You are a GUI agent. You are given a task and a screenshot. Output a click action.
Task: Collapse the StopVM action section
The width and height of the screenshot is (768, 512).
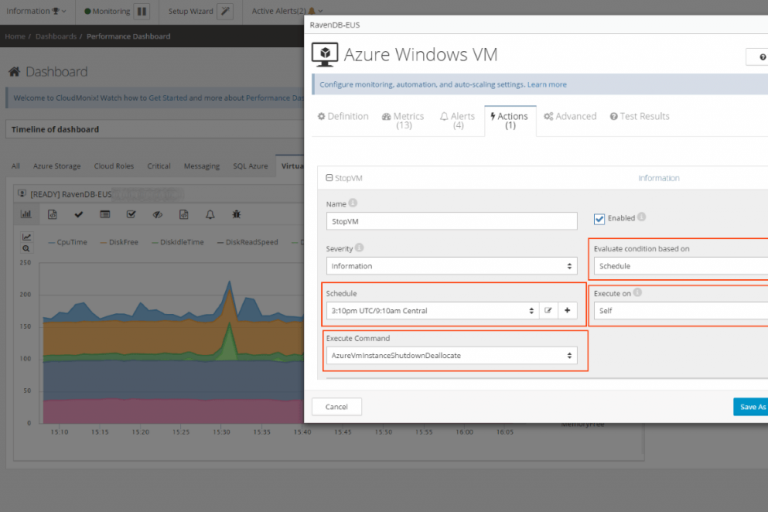click(x=330, y=178)
